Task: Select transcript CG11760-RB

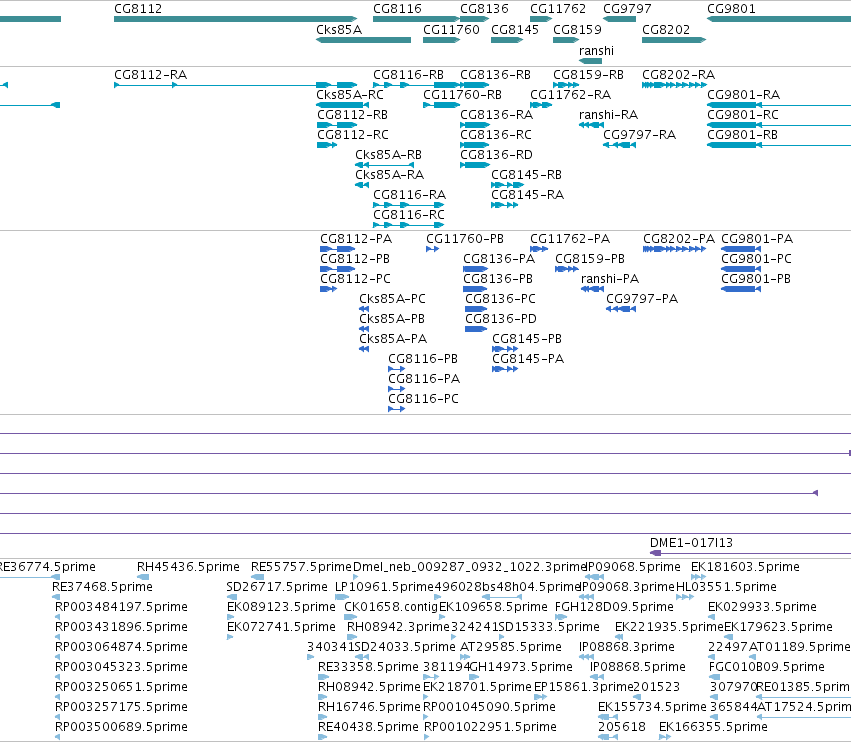Action: pos(441,105)
